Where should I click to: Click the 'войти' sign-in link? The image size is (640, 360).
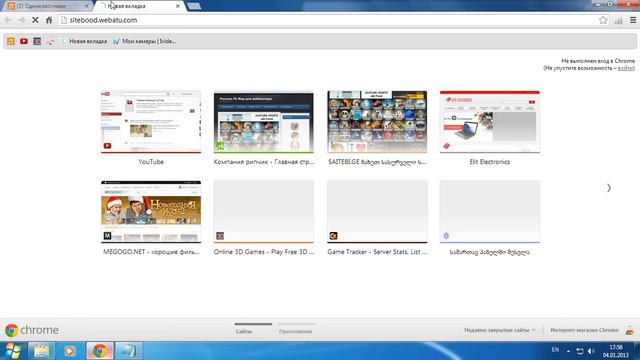coord(626,68)
